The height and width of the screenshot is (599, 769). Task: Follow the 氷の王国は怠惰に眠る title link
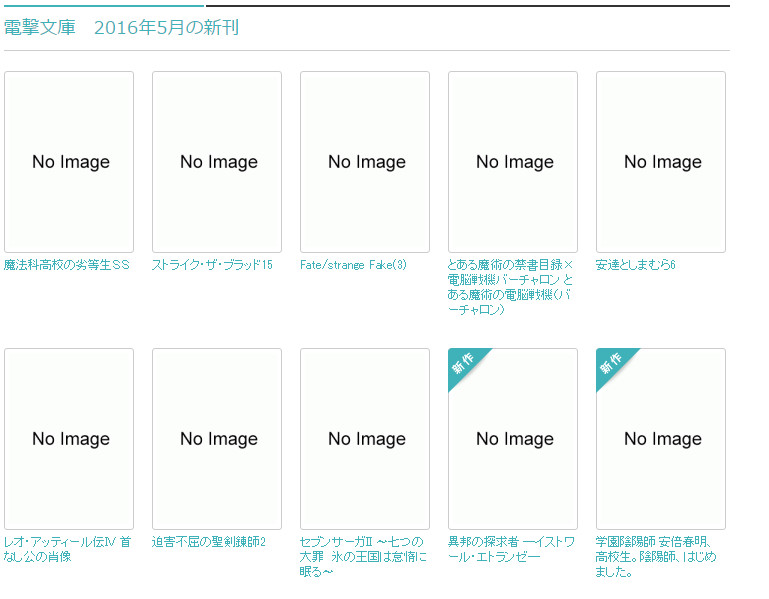point(363,557)
